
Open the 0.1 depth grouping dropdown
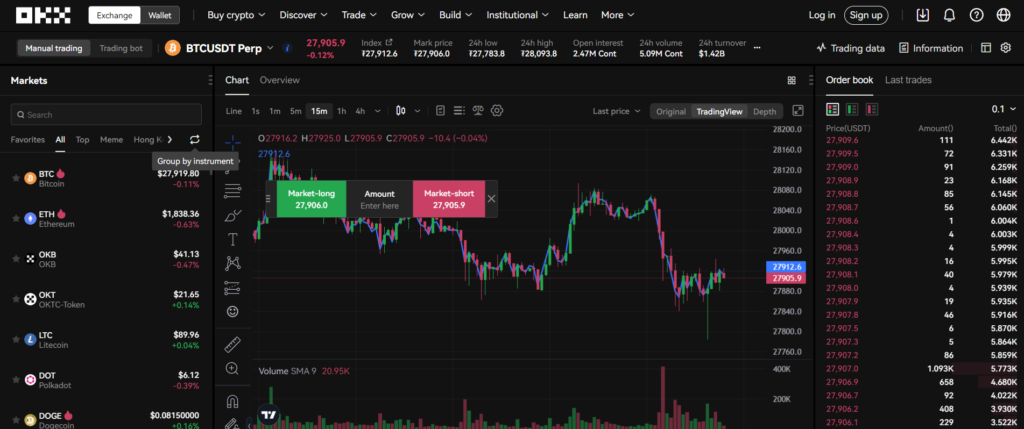[1004, 109]
